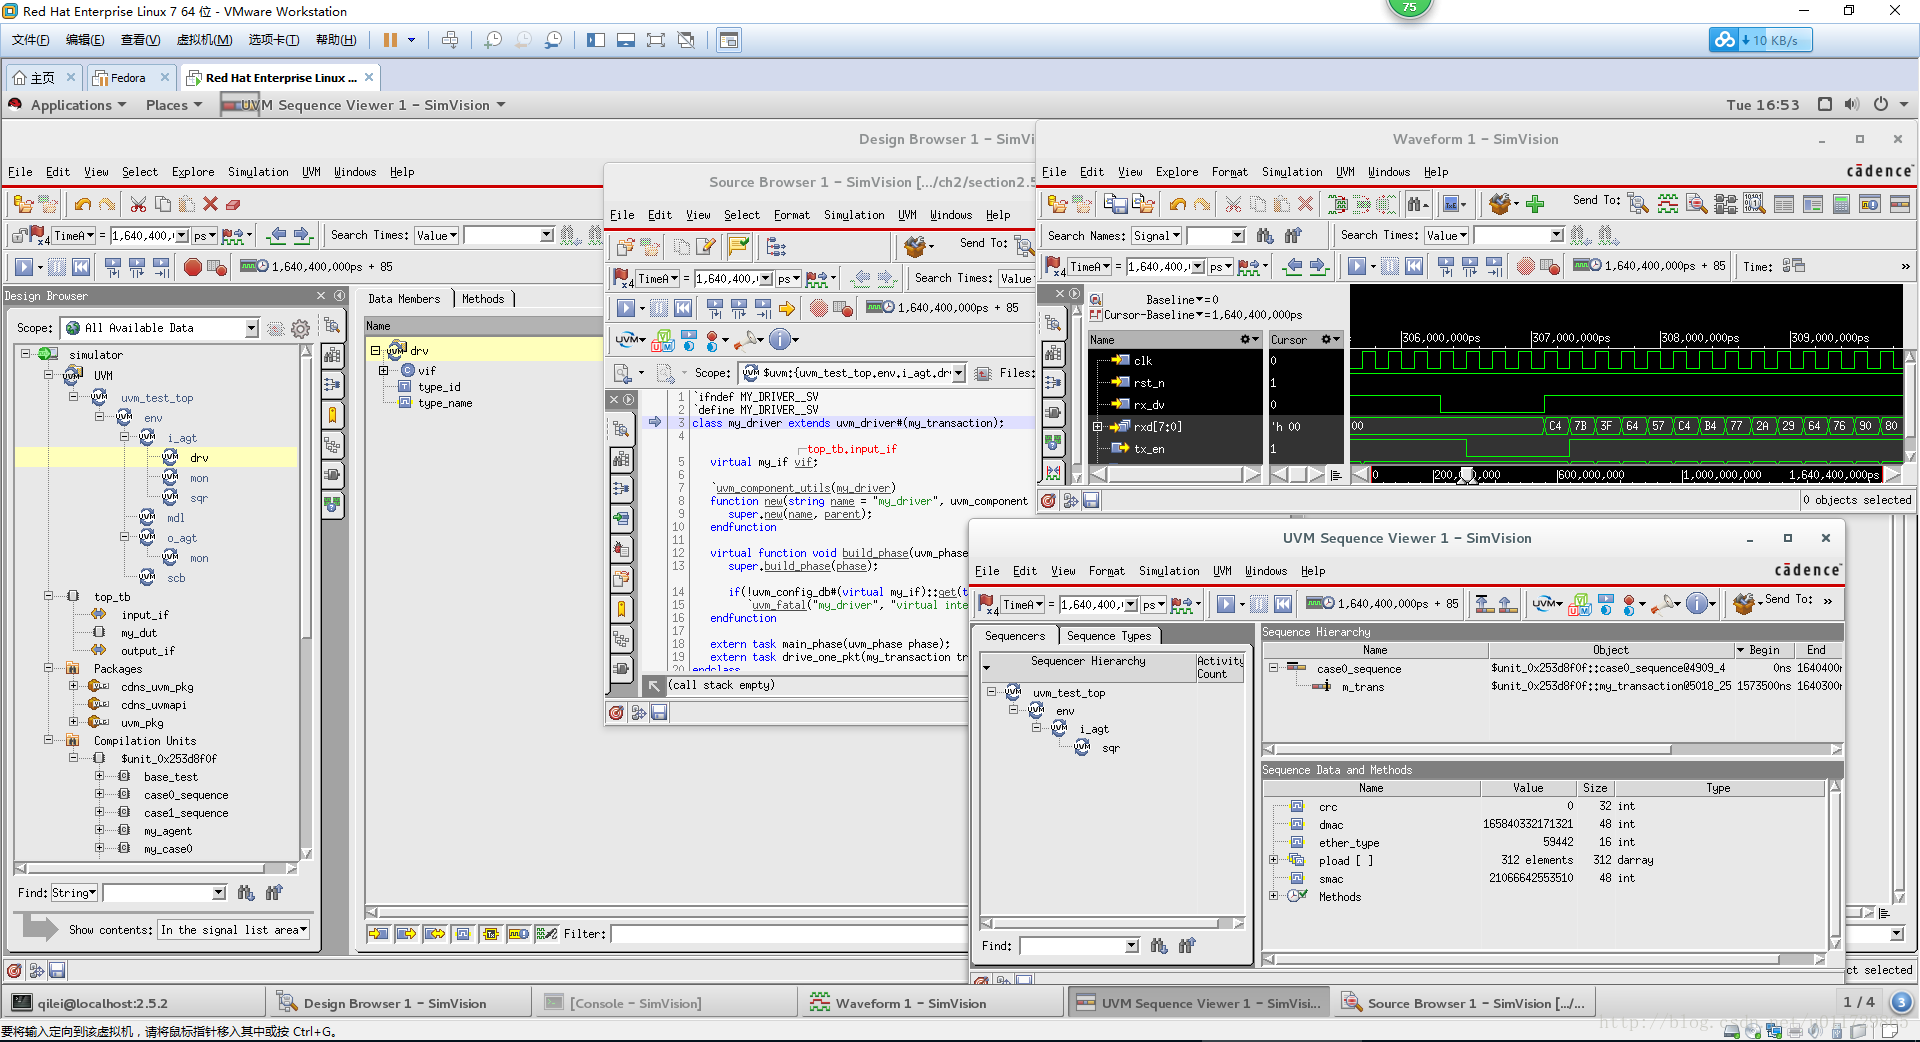
Task: Click the Cut scissors icon in Design Browser
Action: tap(138, 204)
